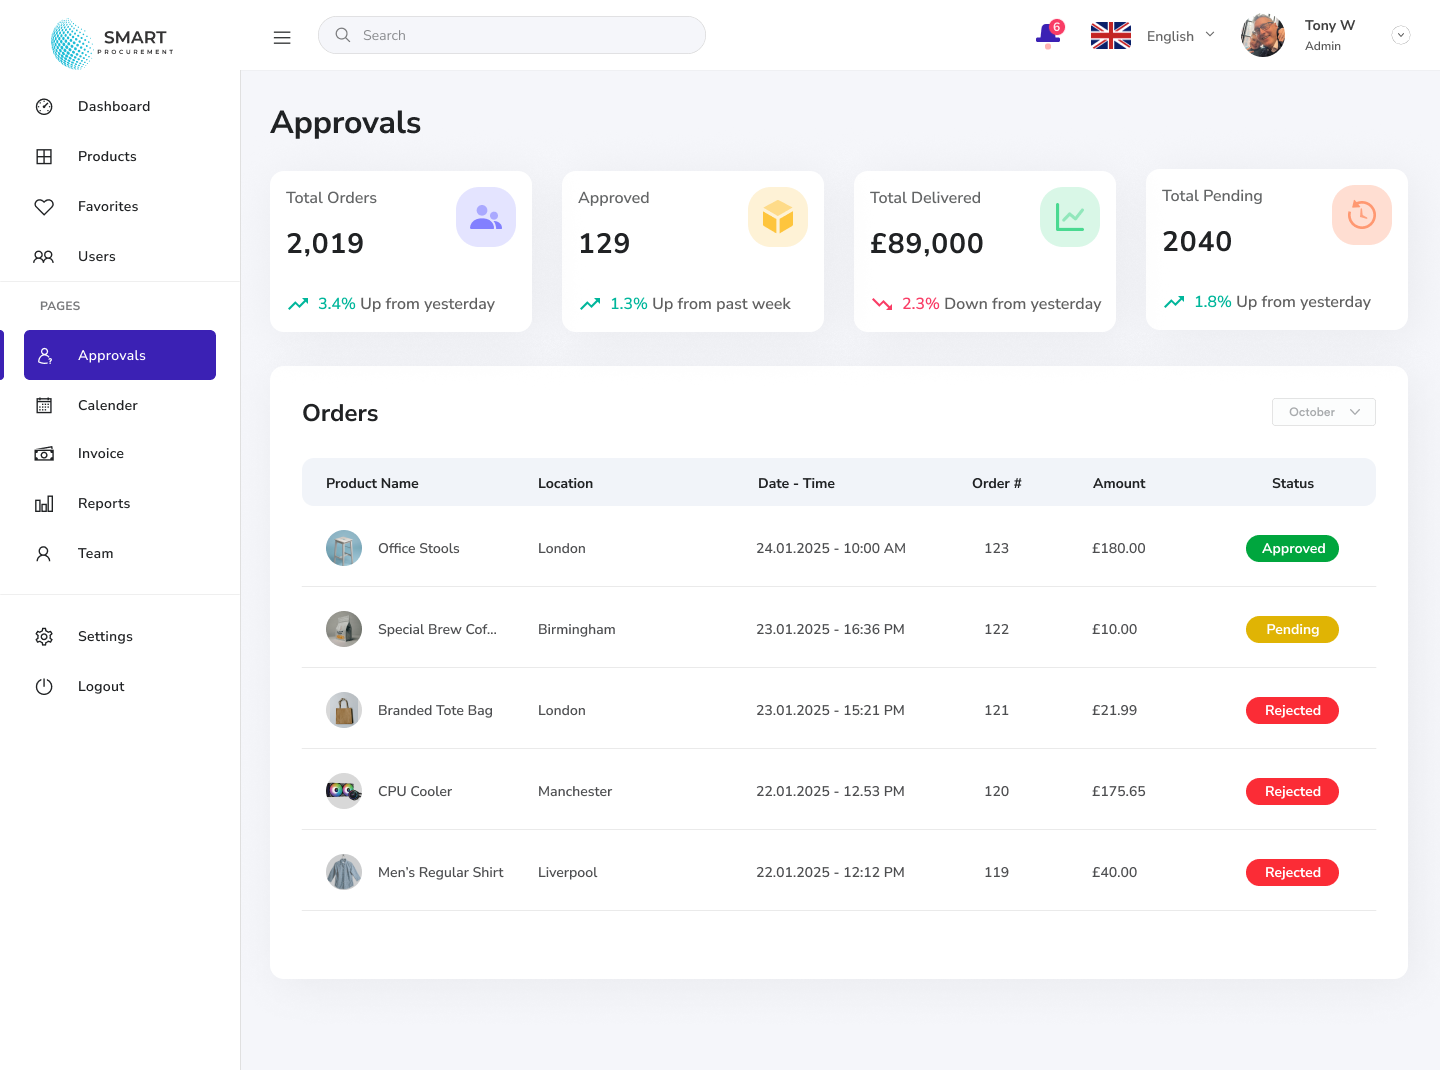This screenshot has width=1440, height=1070.
Task: Click the UK flag icon
Action: coord(1110,35)
